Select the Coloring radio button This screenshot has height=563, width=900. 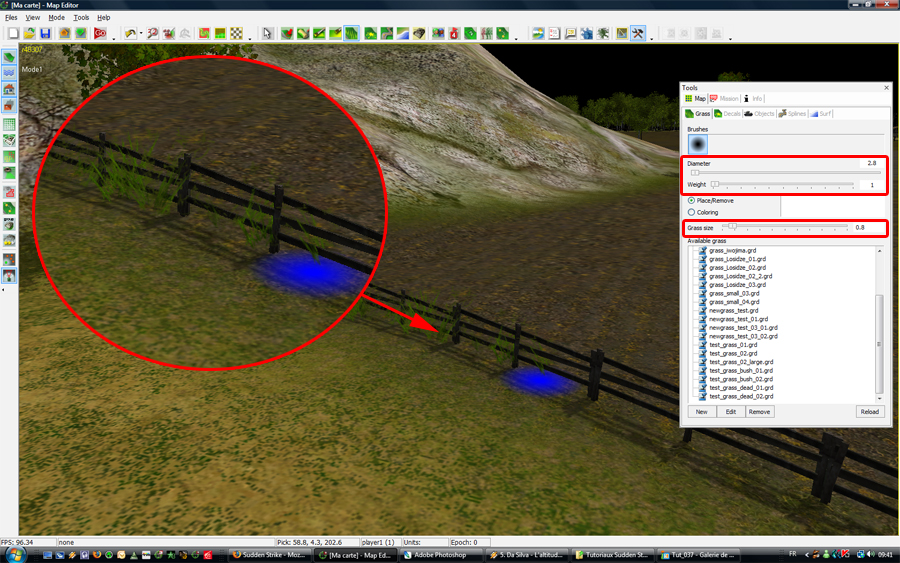pos(691,212)
